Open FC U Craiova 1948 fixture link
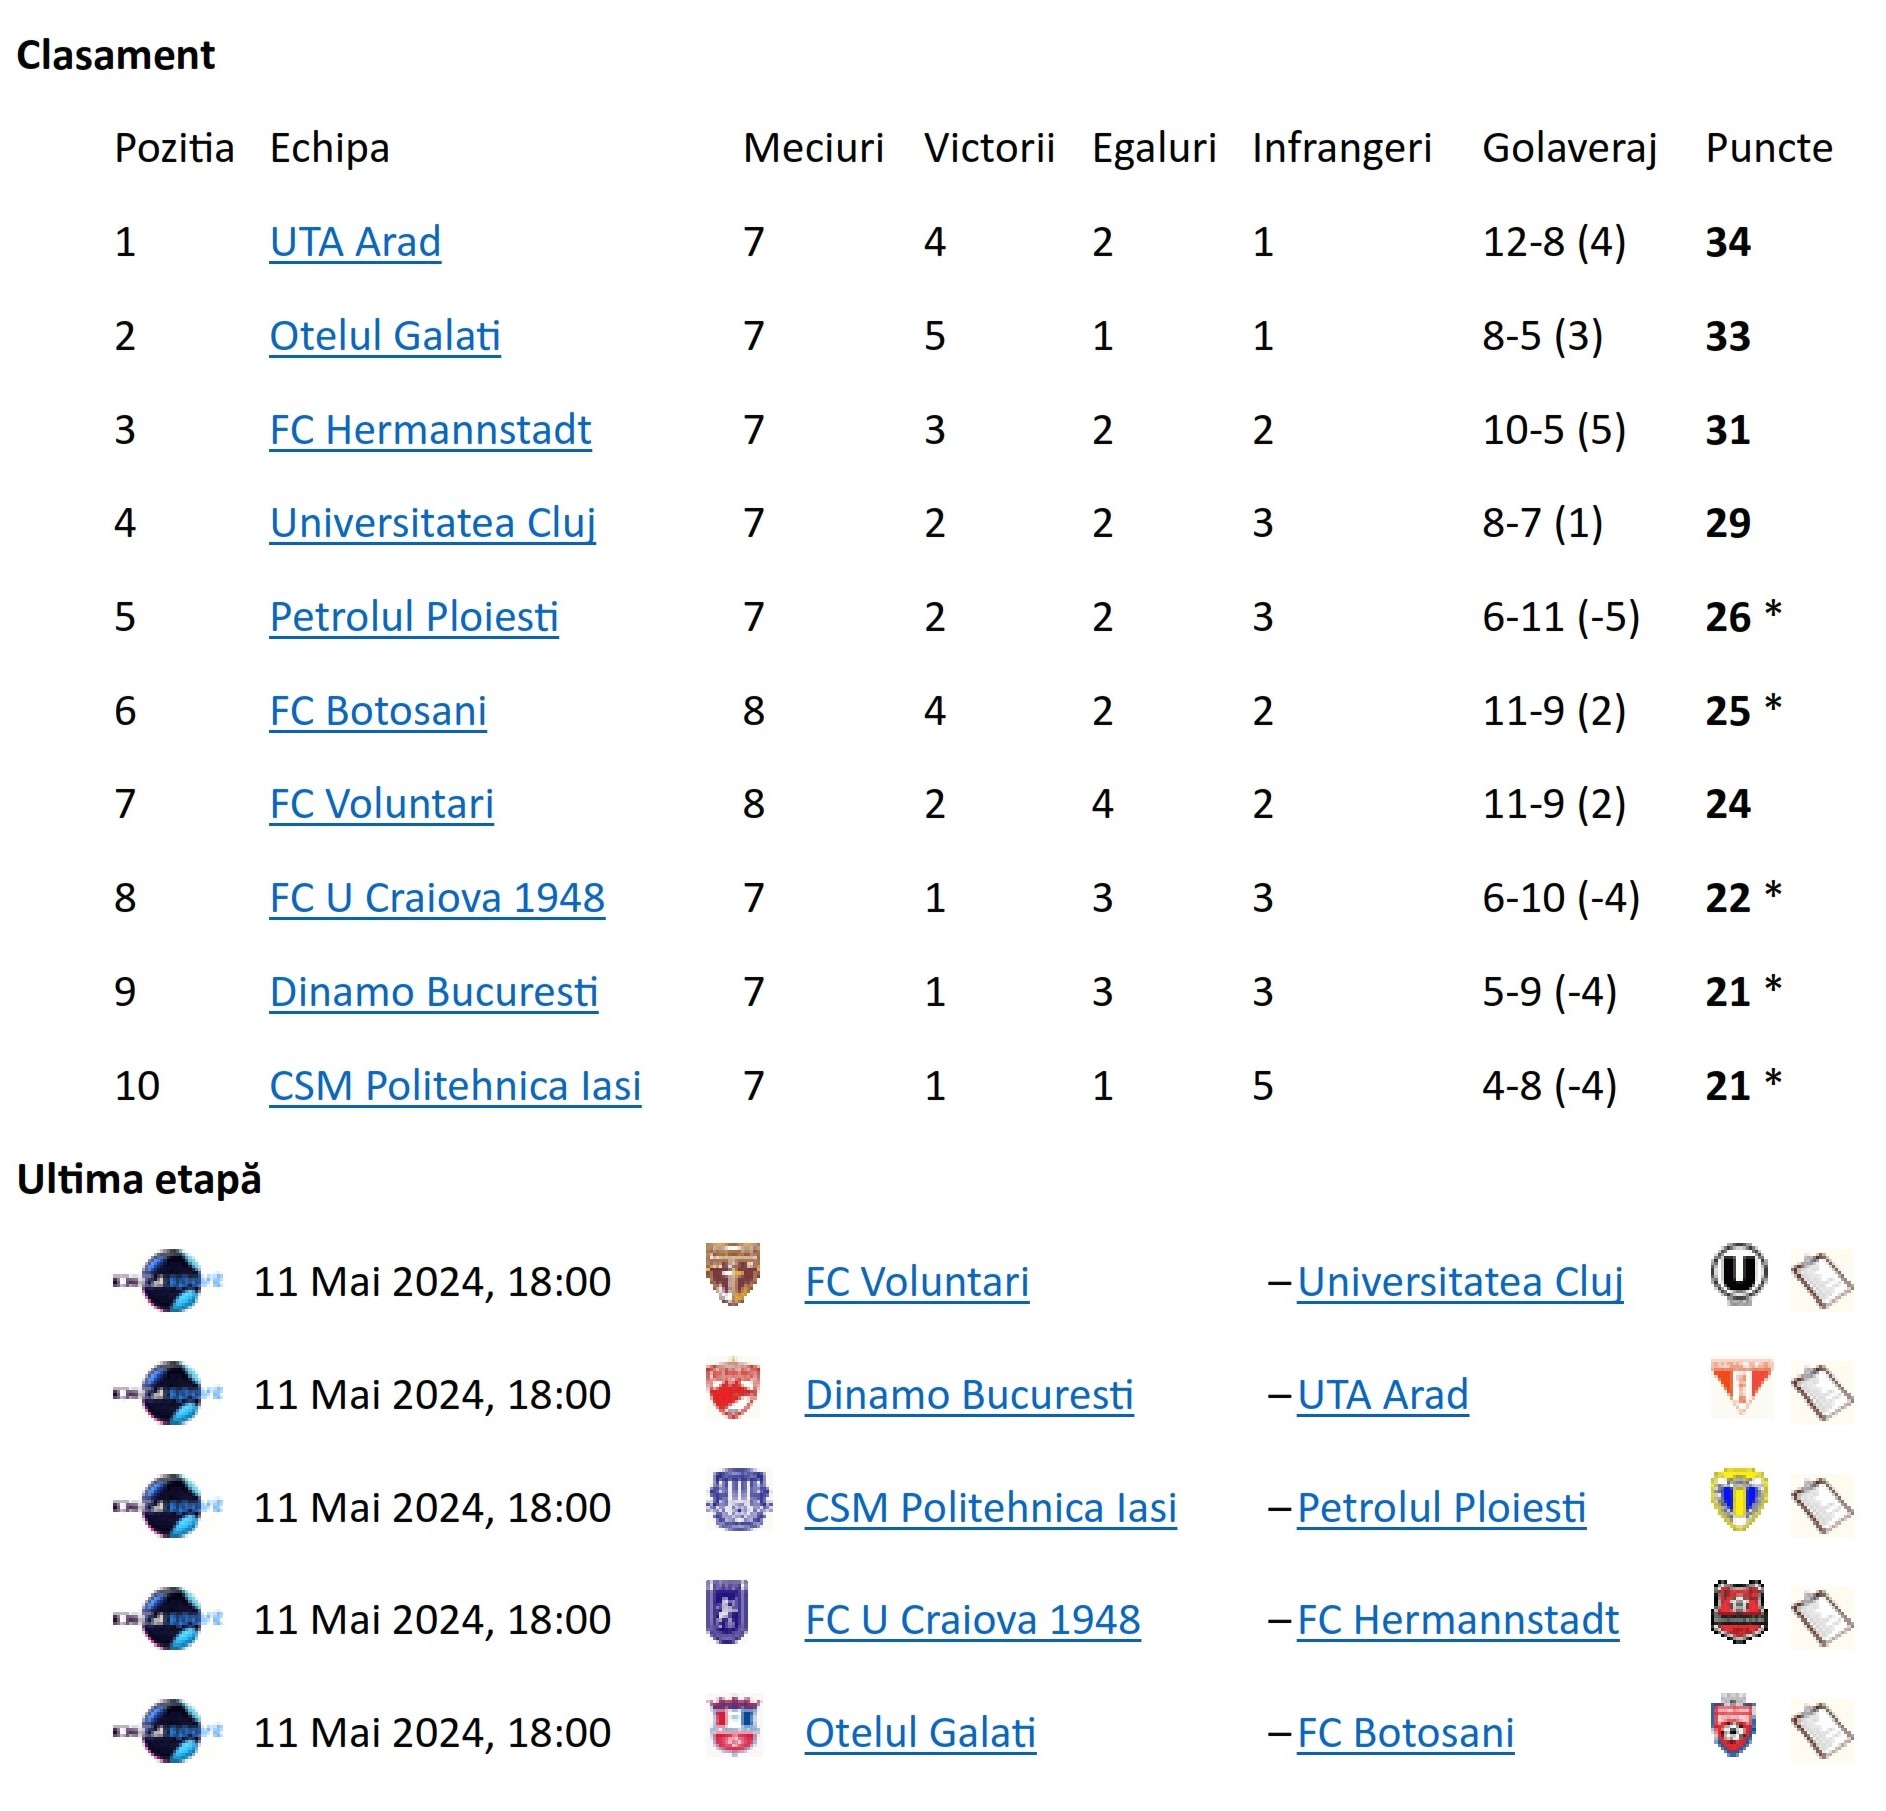1886x1811 pixels. pos(972,1620)
